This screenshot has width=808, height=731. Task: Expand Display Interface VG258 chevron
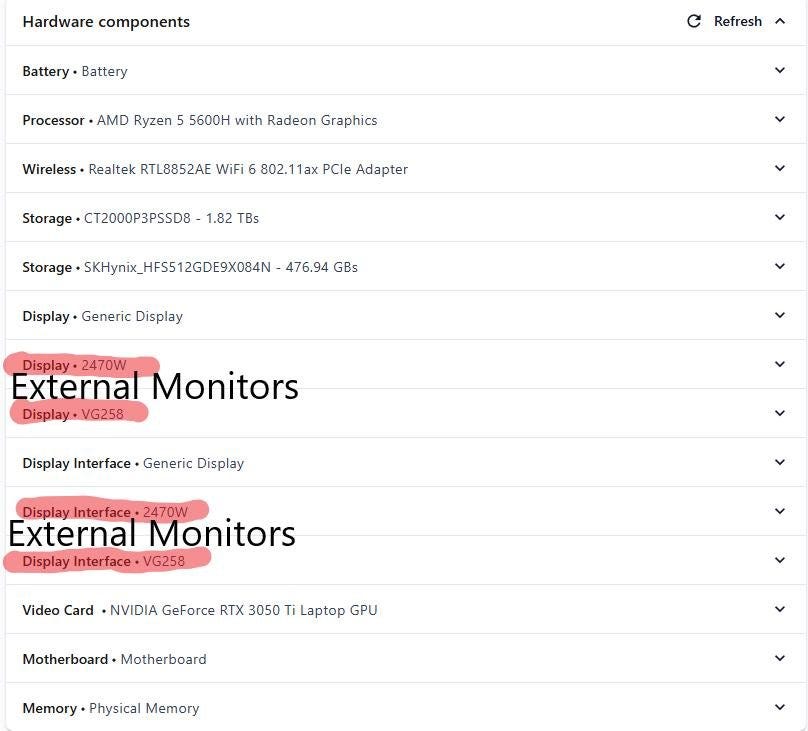pos(780,561)
